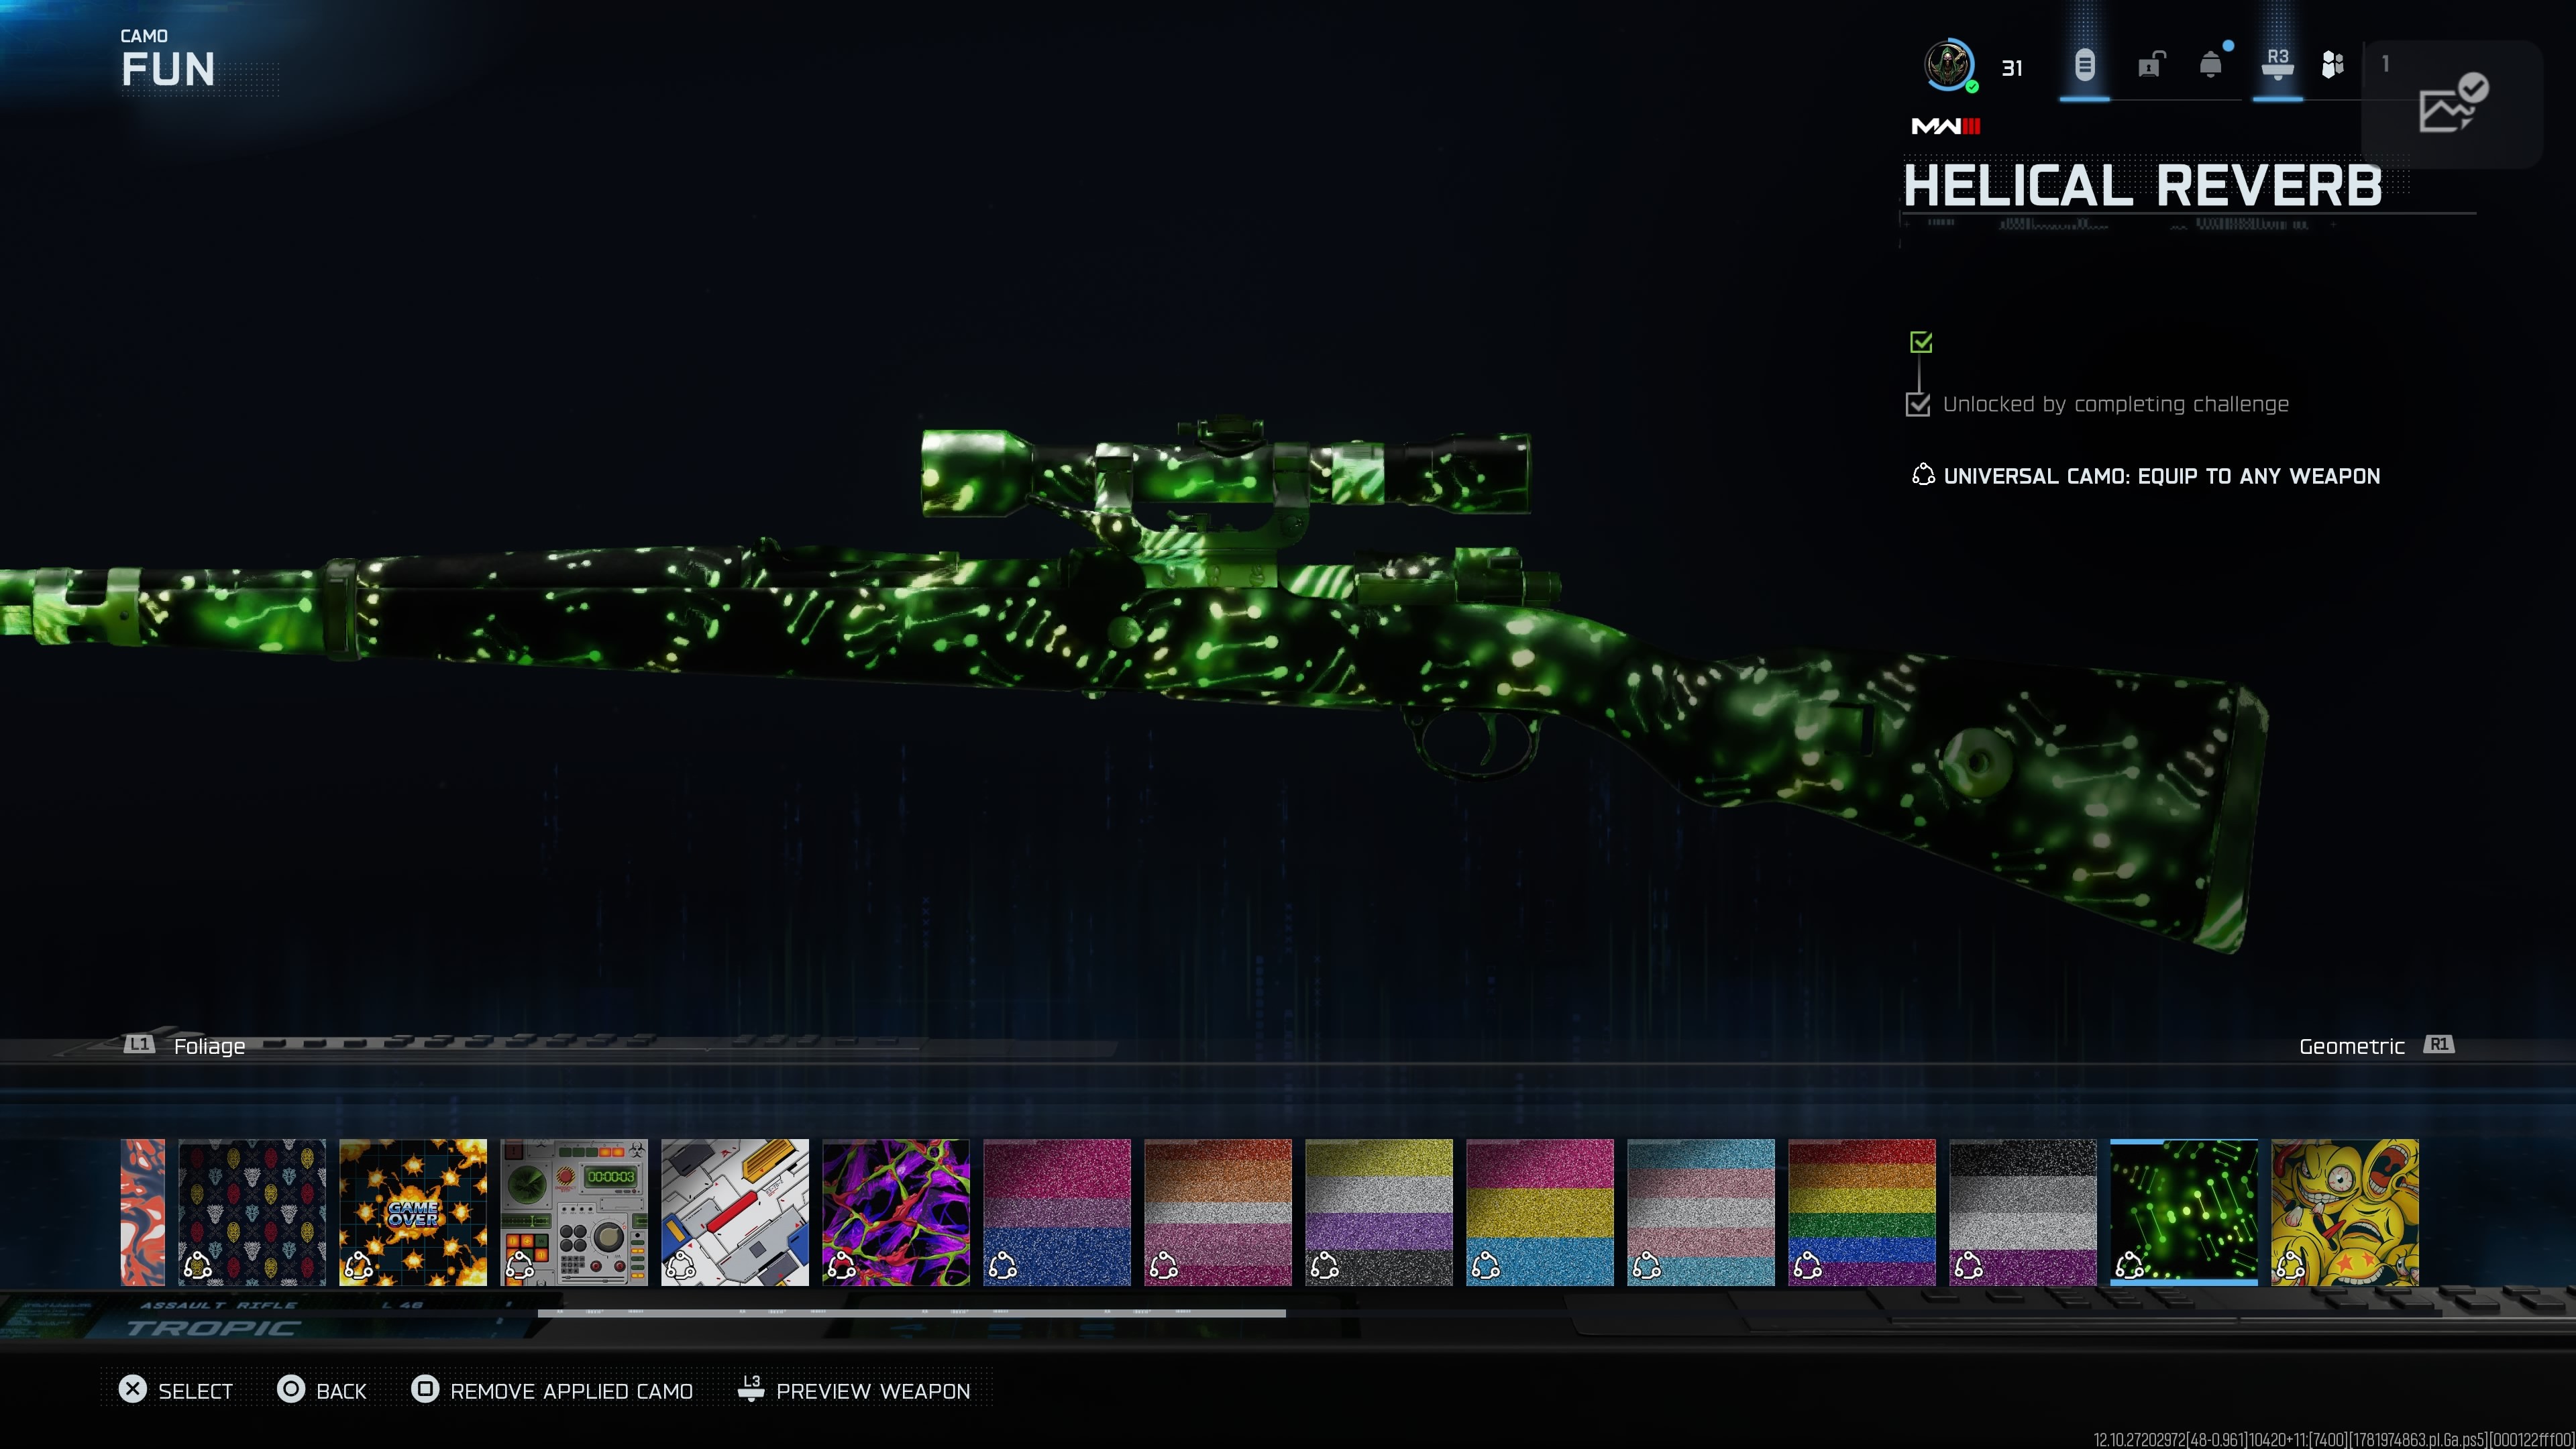Click the player level 31
Viewport: 2576px width, 1449px height.
coord(2012,68)
